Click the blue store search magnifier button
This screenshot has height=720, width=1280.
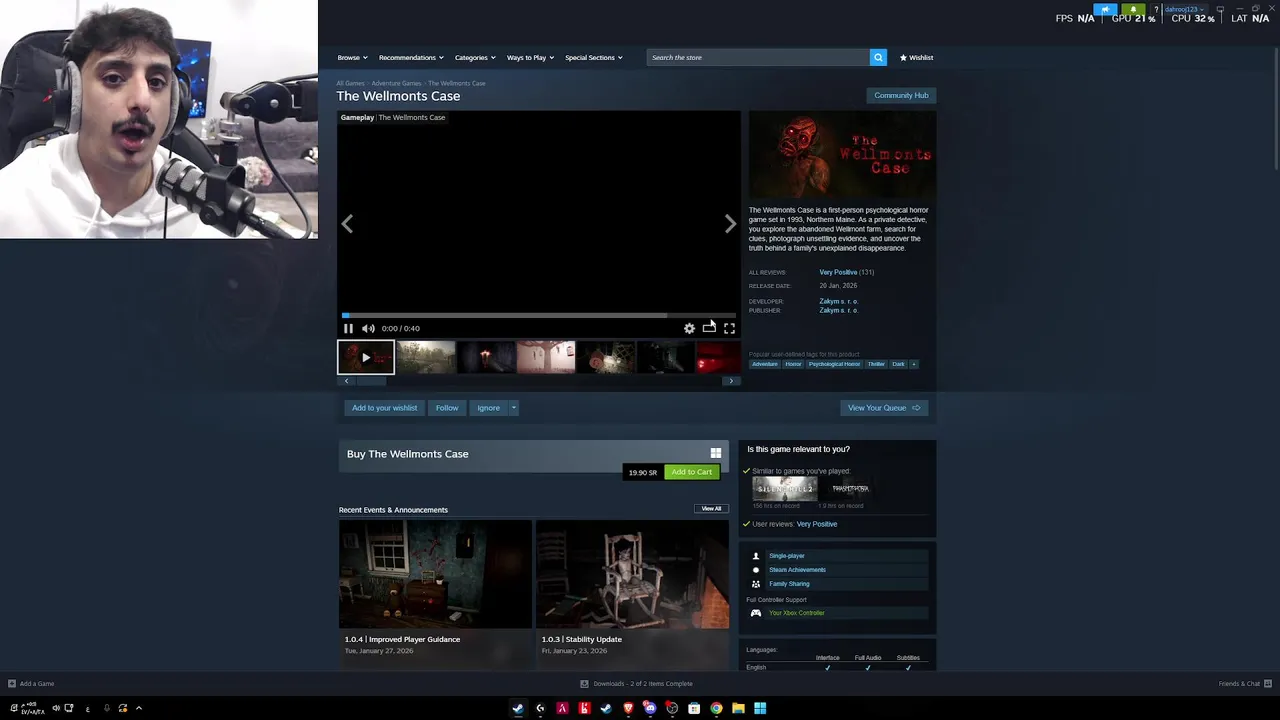click(x=878, y=57)
